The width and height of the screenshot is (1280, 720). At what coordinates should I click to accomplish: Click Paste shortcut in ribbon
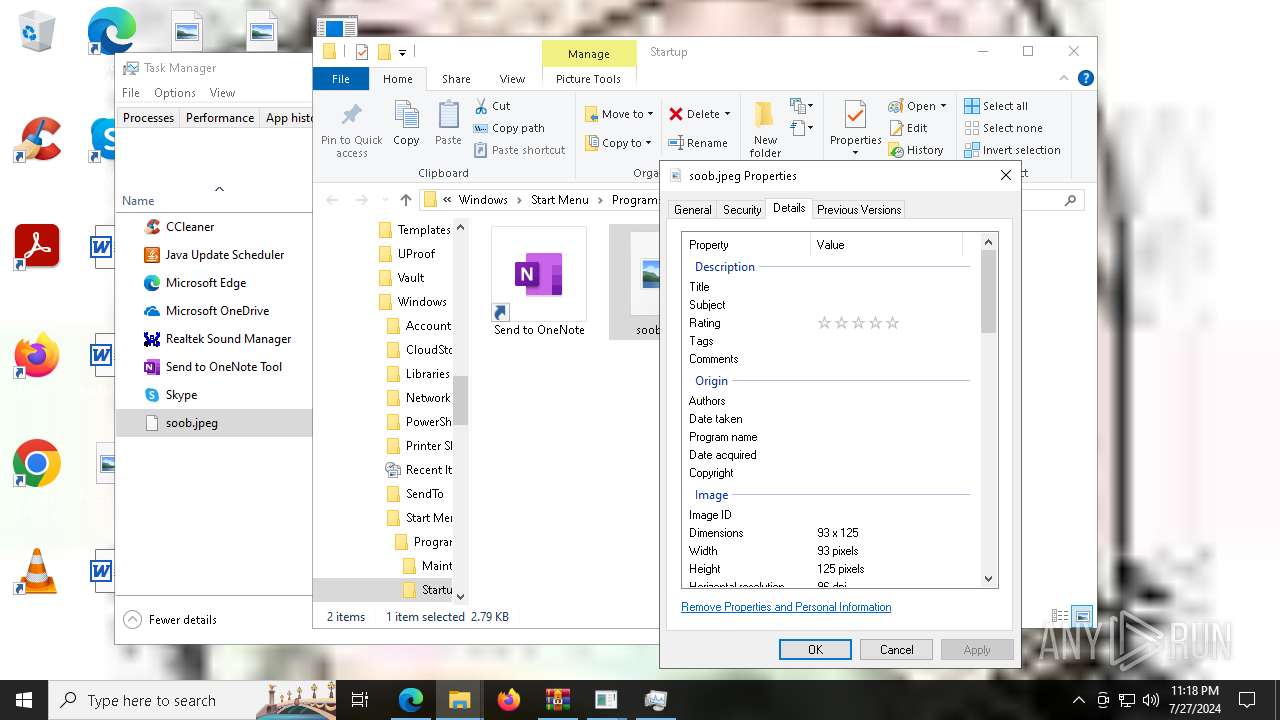(519, 150)
